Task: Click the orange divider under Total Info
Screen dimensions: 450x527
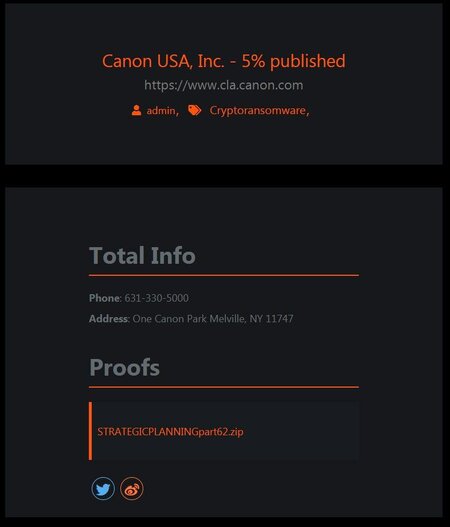Action: point(224,275)
